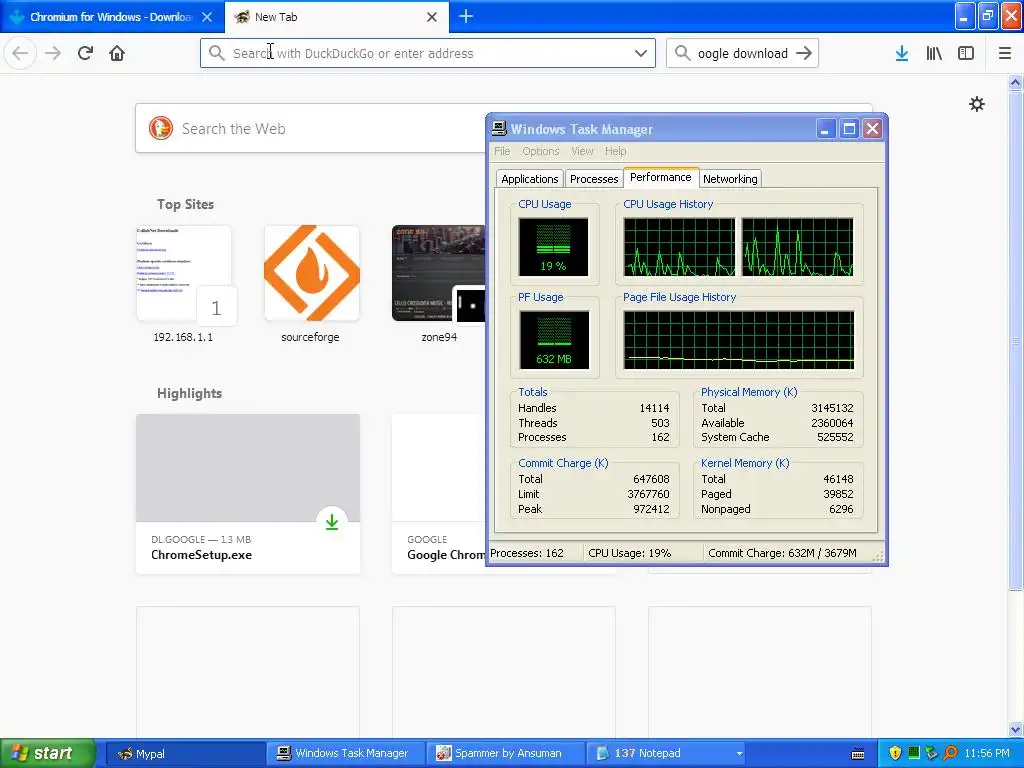Click the Commit Charge status bar entry
The width and height of the screenshot is (1024, 768).
pos(782,553)
